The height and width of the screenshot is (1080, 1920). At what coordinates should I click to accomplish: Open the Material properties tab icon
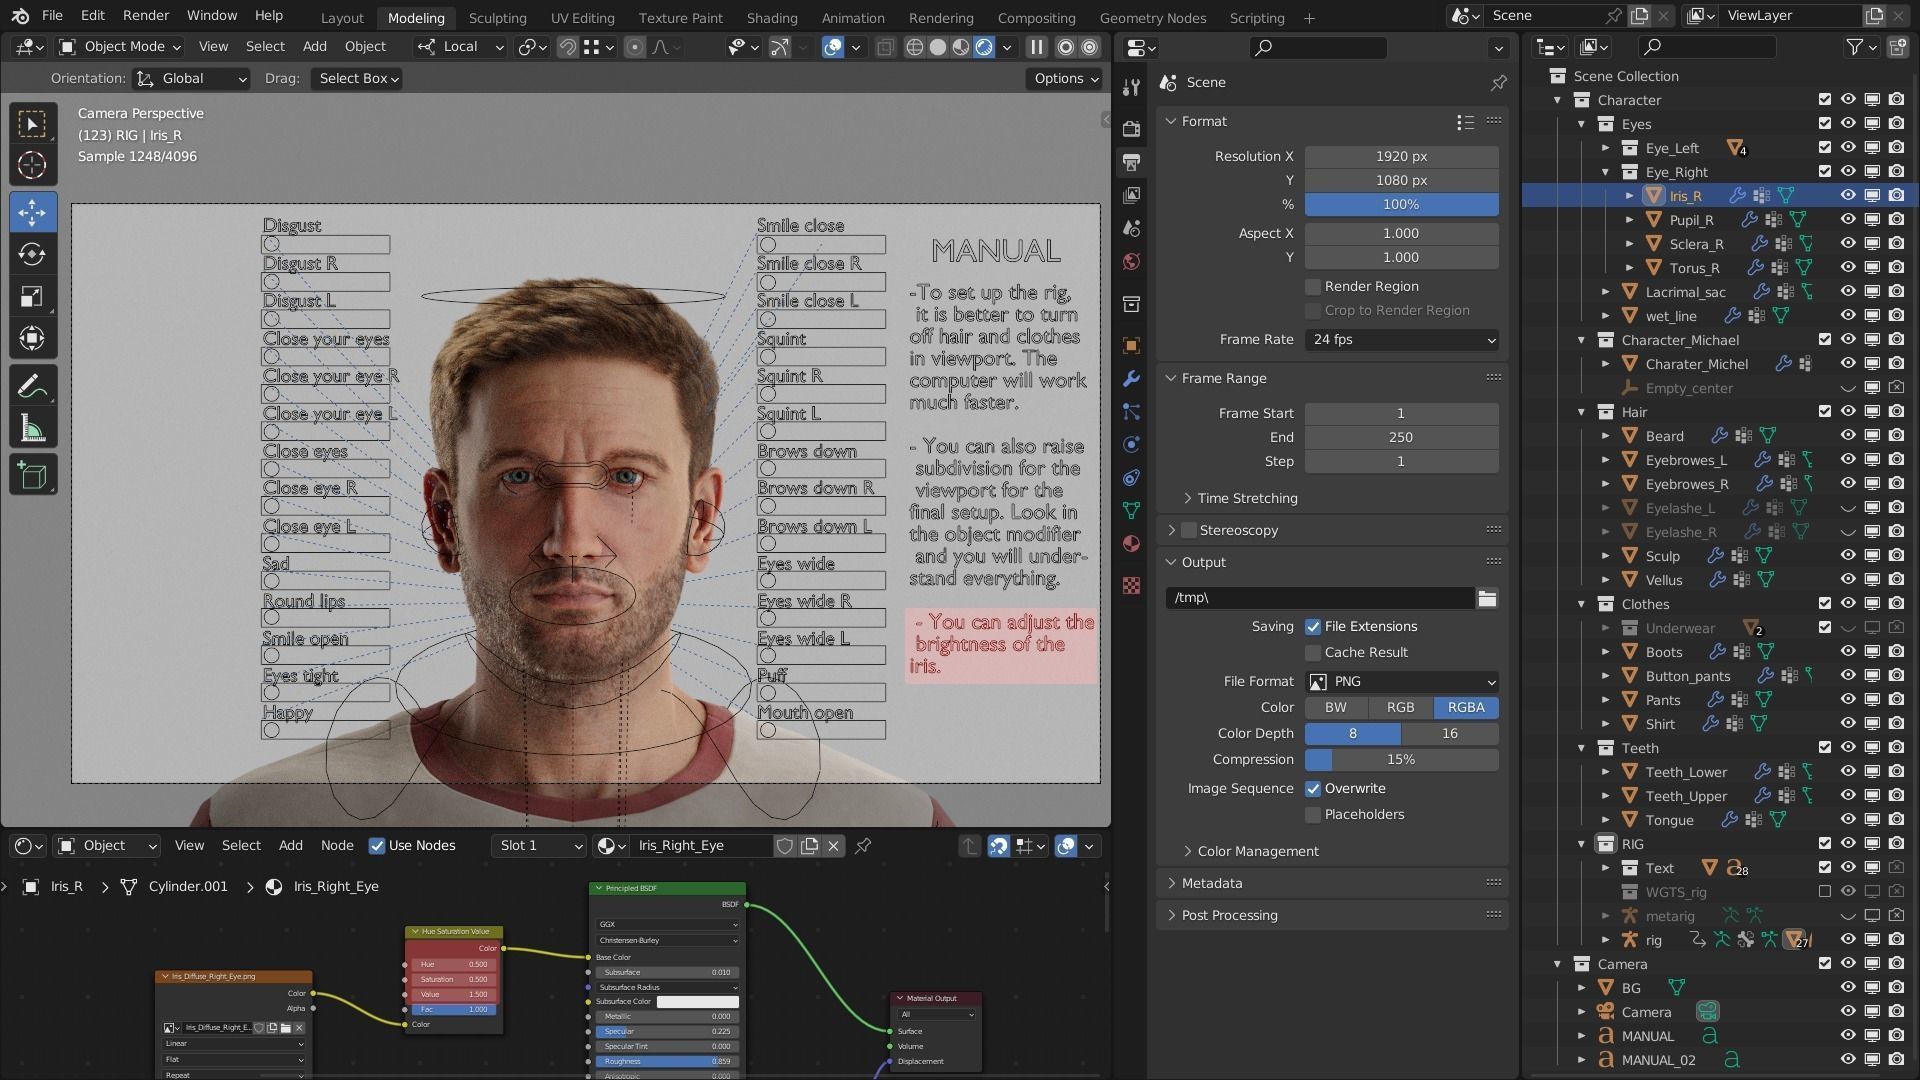tap(1131, 544)
